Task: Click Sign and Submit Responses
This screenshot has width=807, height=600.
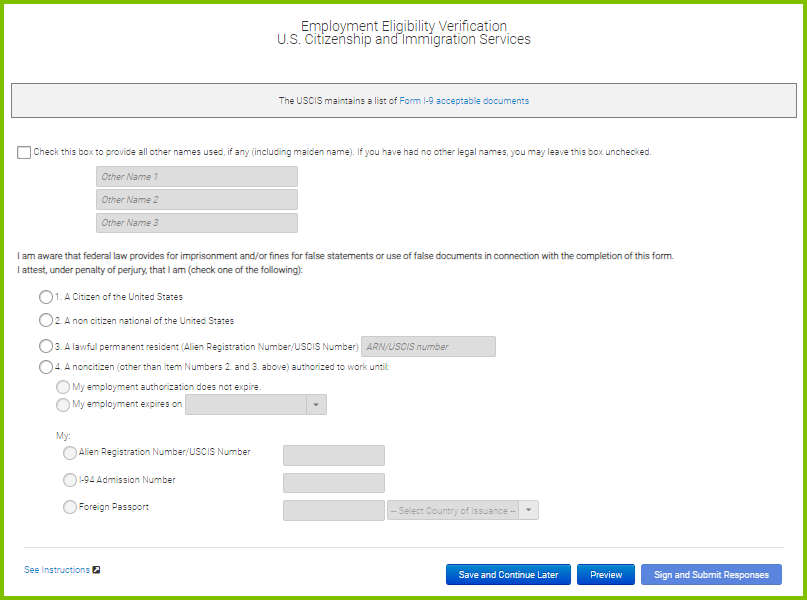Action: coord(711,575)
